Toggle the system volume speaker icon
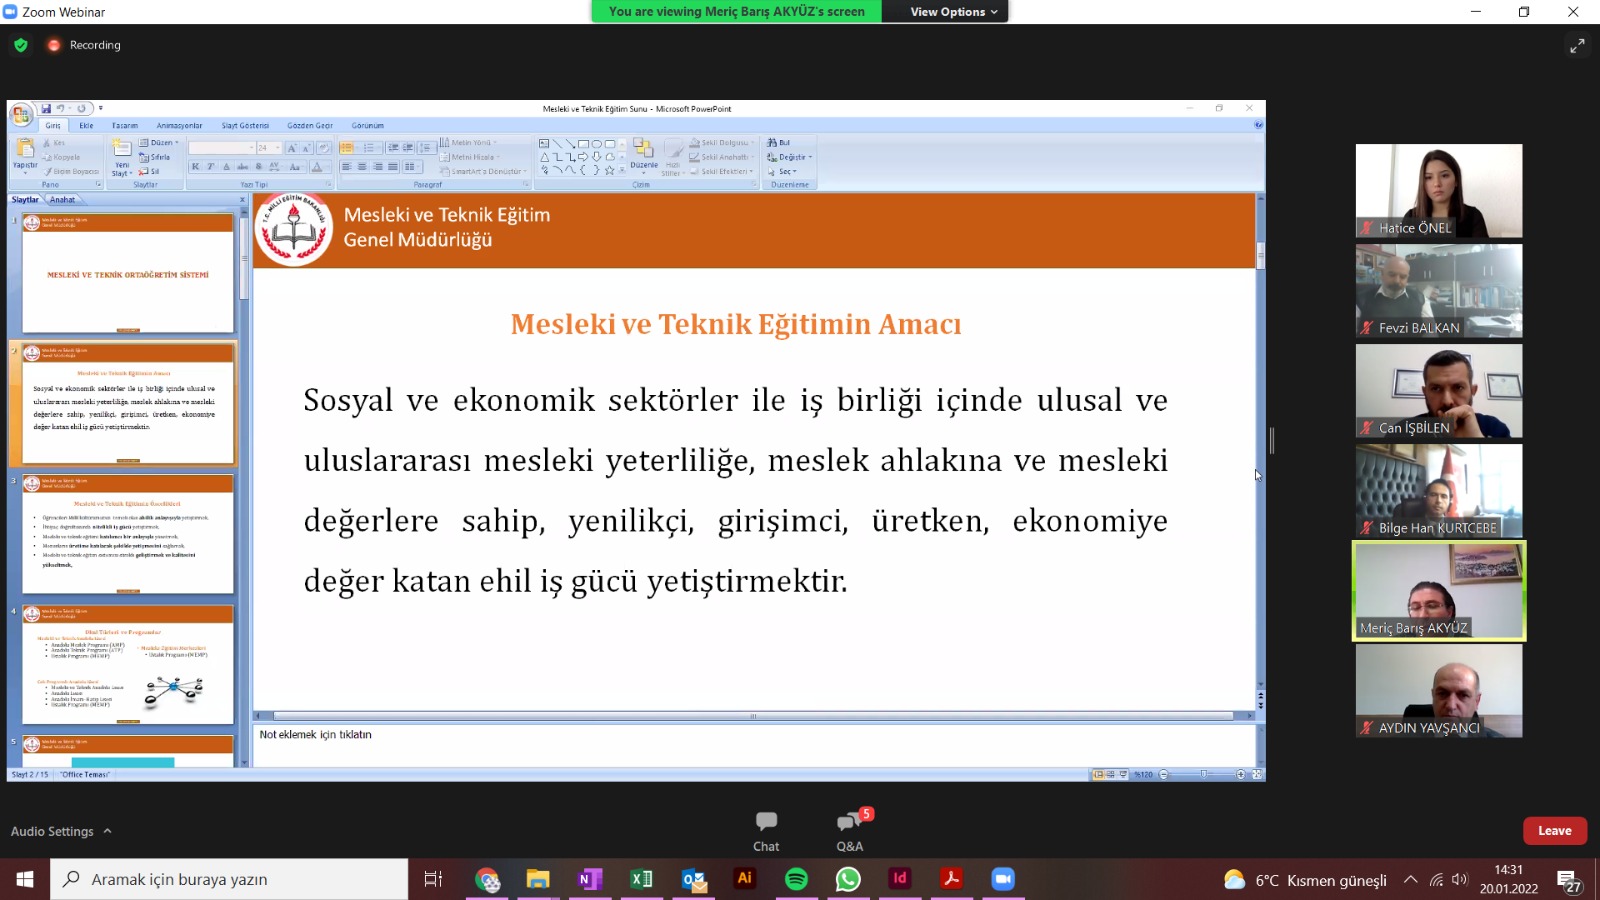The width and height of the screenshot is (1600, 900). (1460, 880)
